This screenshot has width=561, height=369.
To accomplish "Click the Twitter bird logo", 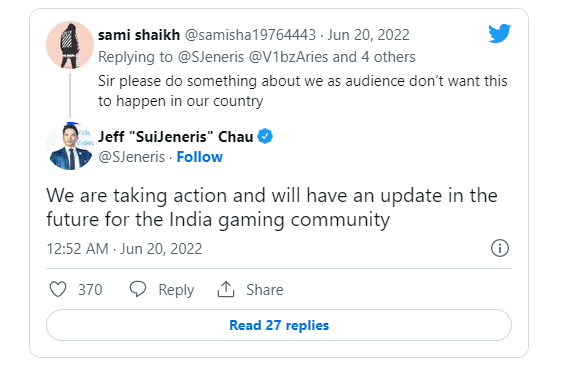I will pyautogui.click(x=499, y=34).
